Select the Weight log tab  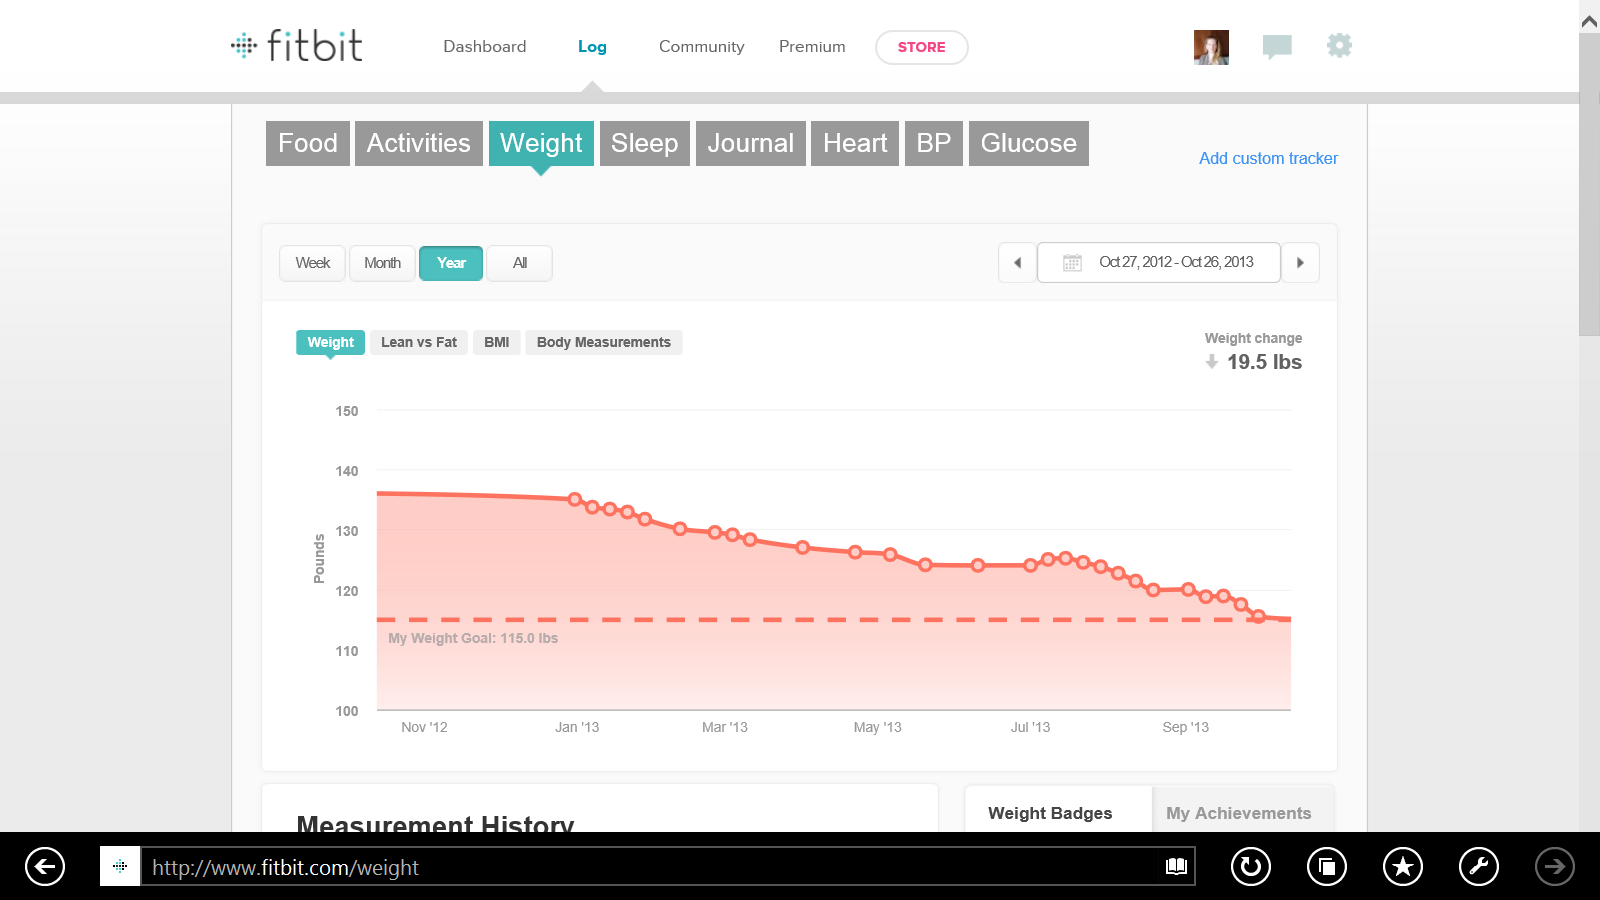pyautogui.click(x=541, y=143)
